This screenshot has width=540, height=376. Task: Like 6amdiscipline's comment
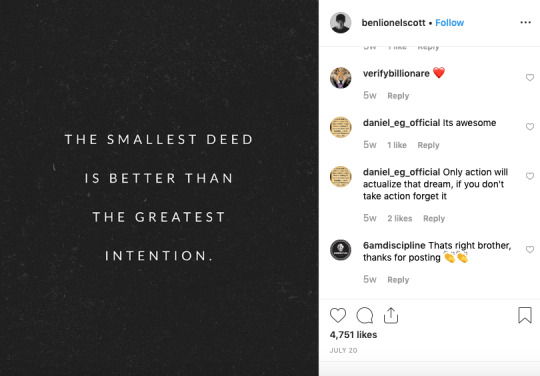coord(530,249)
